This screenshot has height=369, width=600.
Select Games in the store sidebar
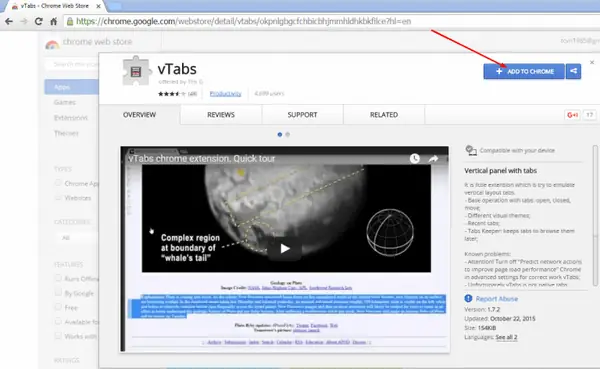65,102
